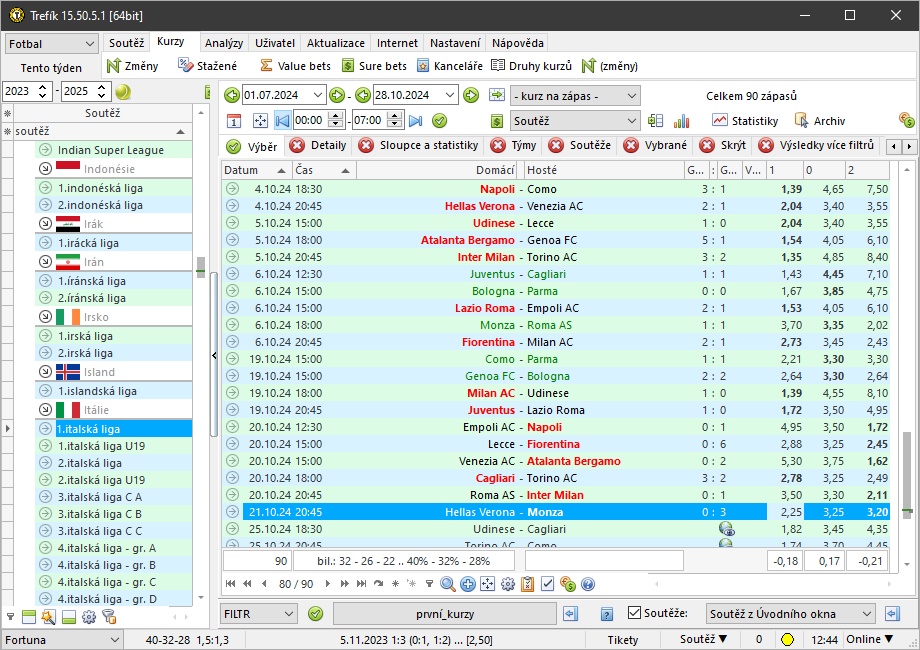This screenshot has width=920, height=650.
Task: Open grid settings gear icon beside the clipboard
Action: click(508, 584)
